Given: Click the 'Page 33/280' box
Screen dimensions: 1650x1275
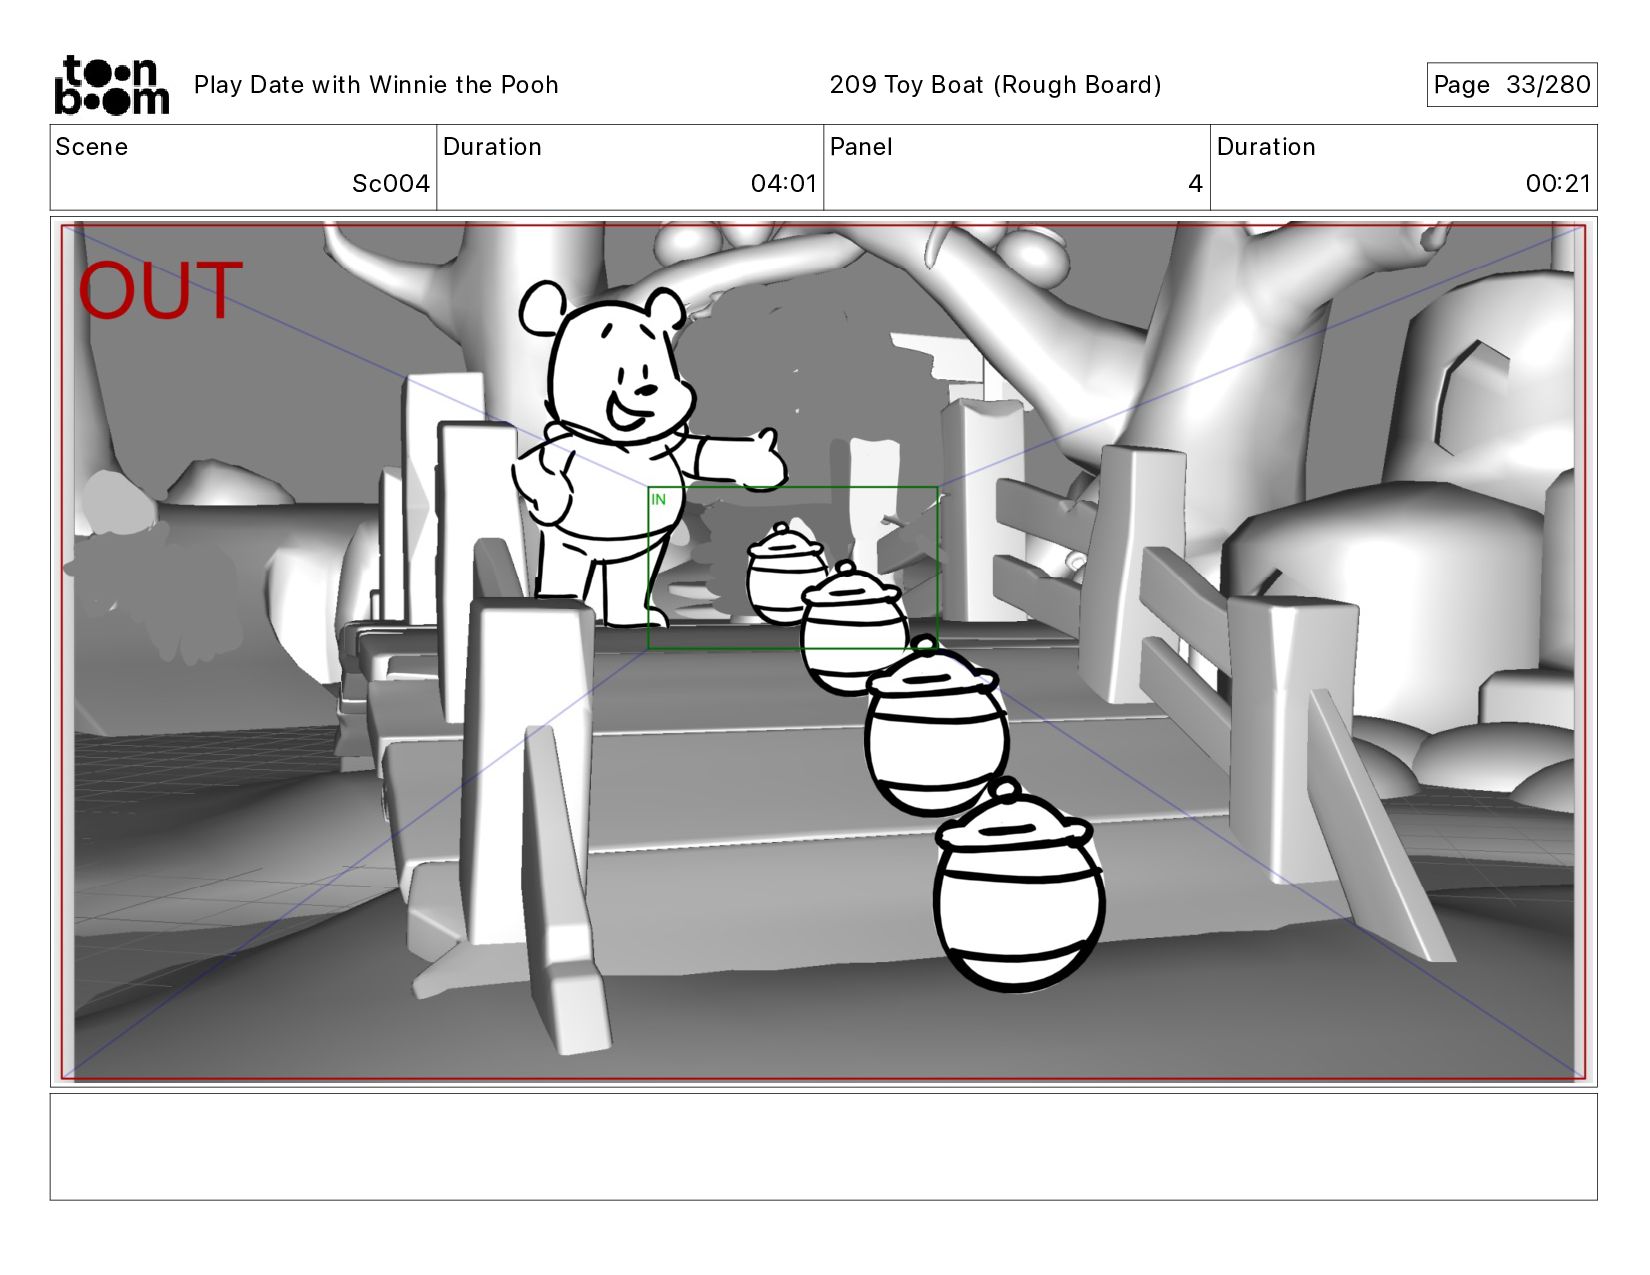Looking at the screenshot, I should coord(1511,85).
